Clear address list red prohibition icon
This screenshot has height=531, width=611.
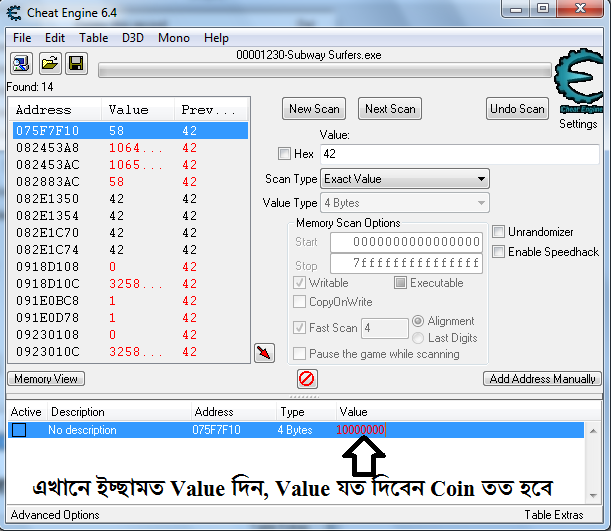(x=307, y=379)
